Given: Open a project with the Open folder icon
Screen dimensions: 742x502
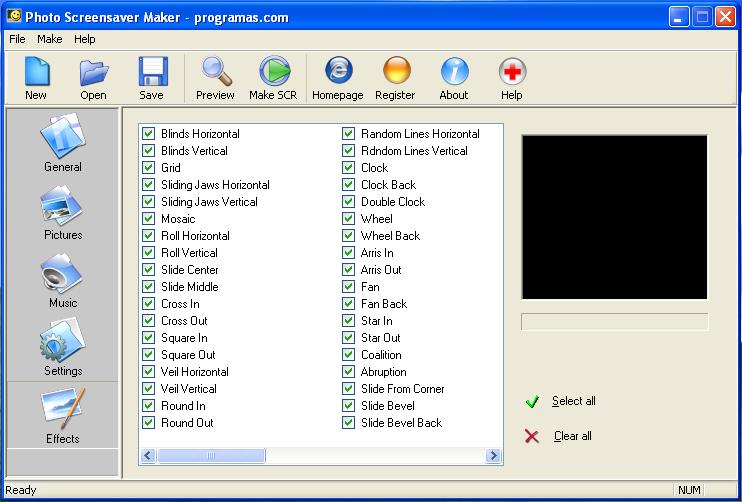Looking at the screenshot, I should click(x=94, y=72).
